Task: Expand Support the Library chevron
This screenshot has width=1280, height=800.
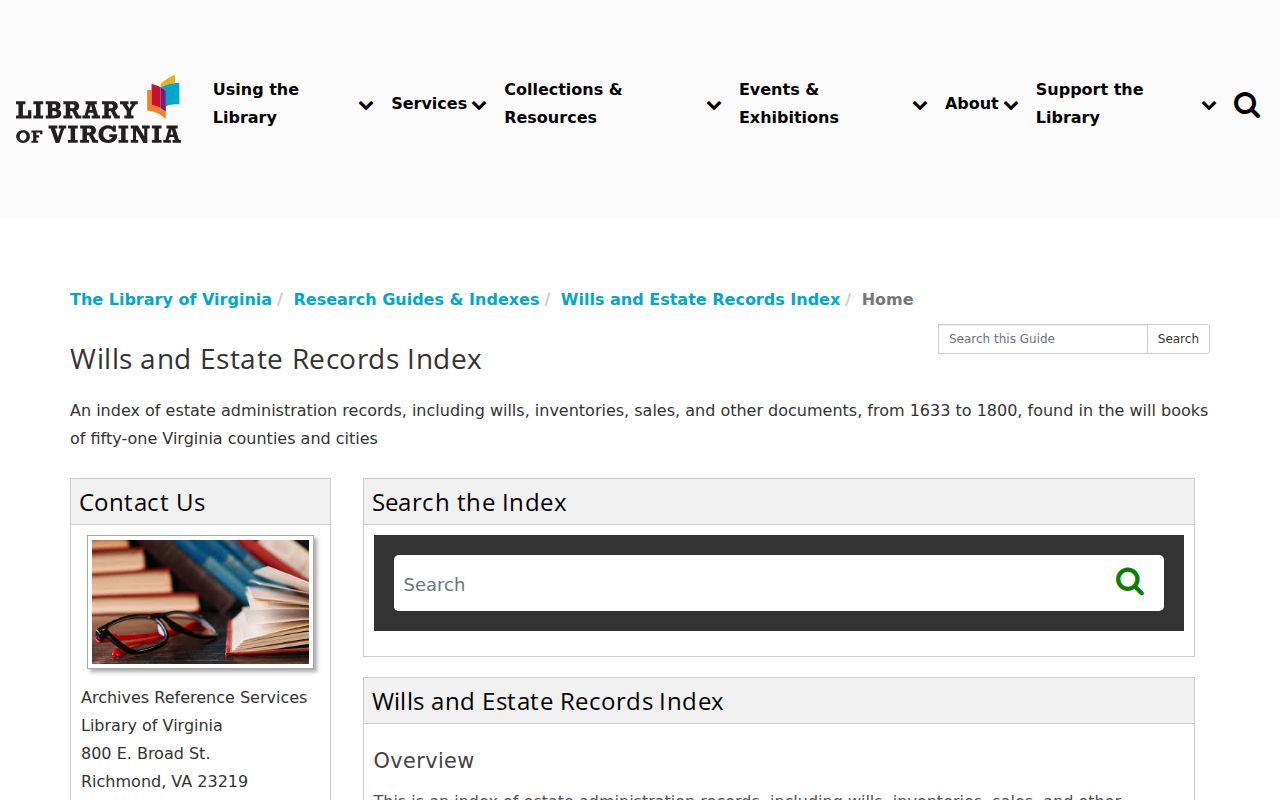Action: tap(1209, 105)
